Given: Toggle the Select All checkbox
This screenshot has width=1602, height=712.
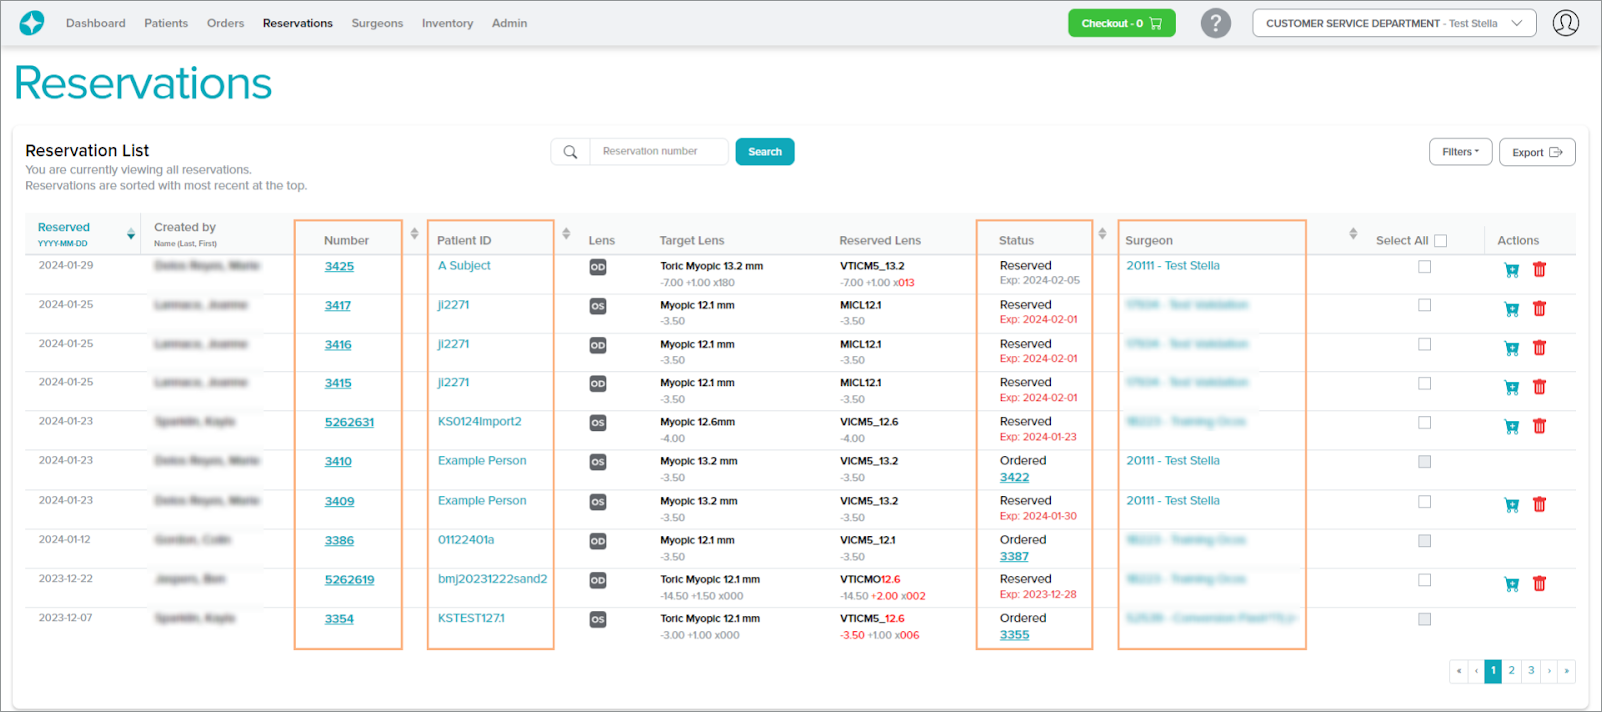Looking at the screenshot, I should click(1440, 241).
